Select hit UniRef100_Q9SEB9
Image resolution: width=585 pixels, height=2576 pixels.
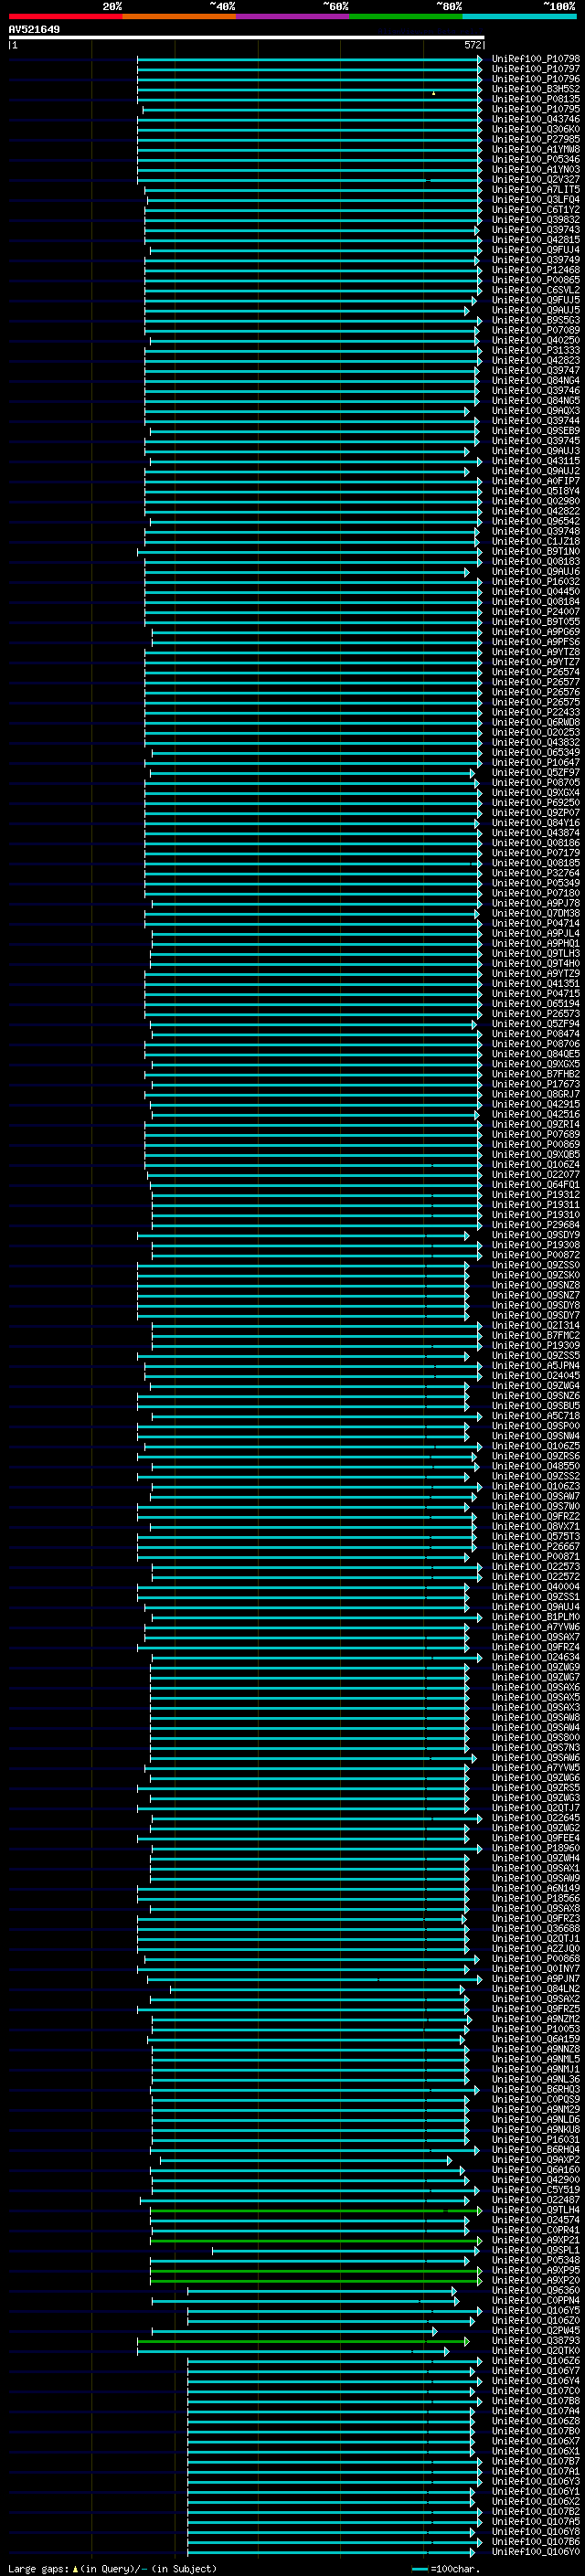(536, 431)
